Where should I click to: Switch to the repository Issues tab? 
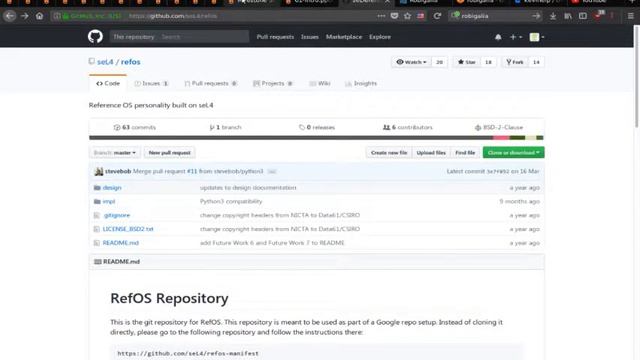(x=151, y=83)
